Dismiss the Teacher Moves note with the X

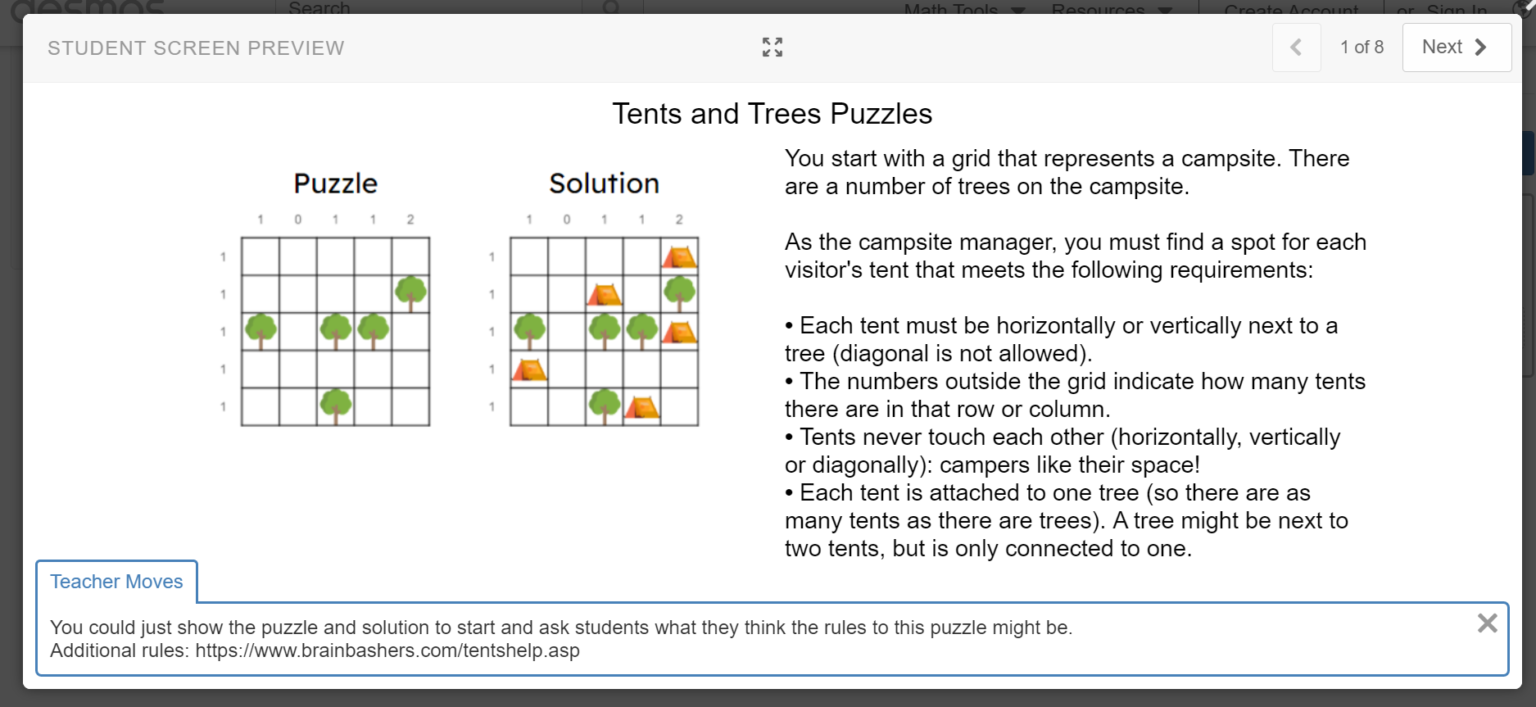(1487, 623)
